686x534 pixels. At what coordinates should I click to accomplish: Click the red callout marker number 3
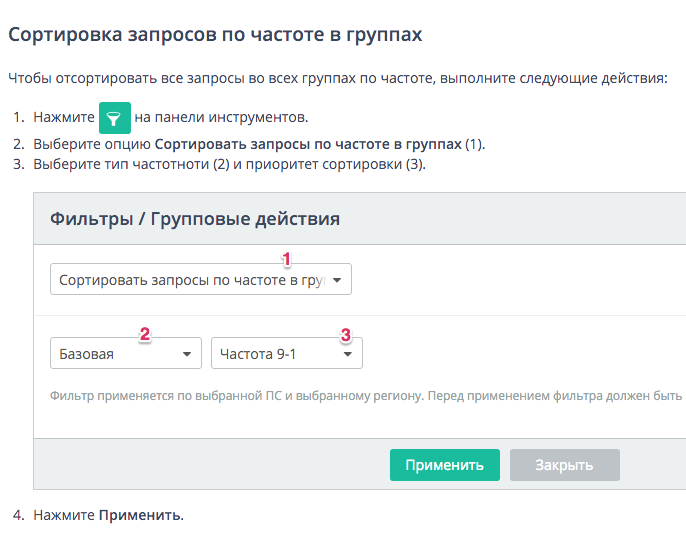[346, 335]
